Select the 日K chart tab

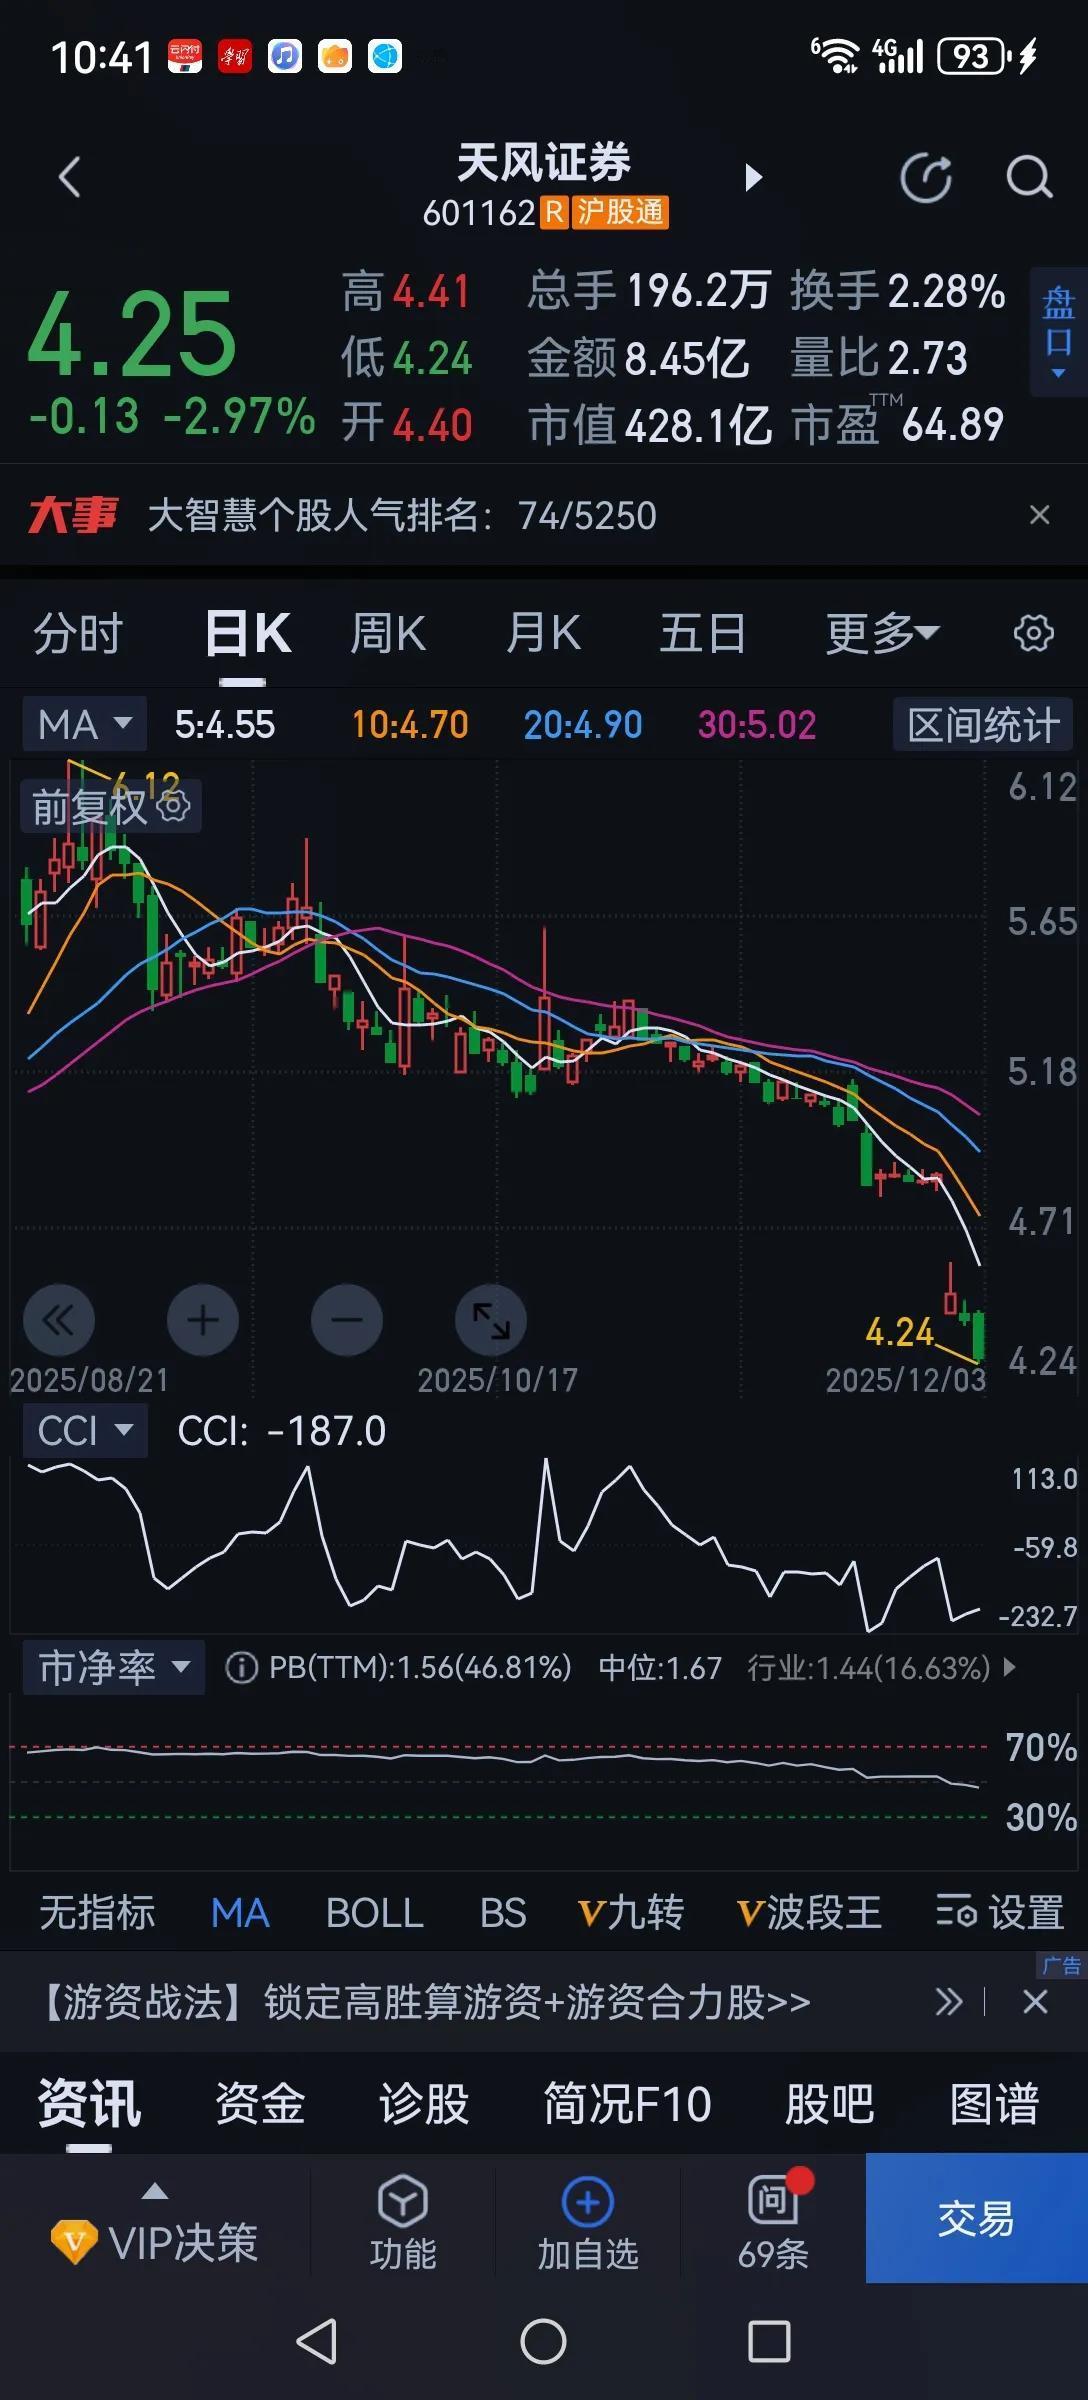[x=247, y=634]
